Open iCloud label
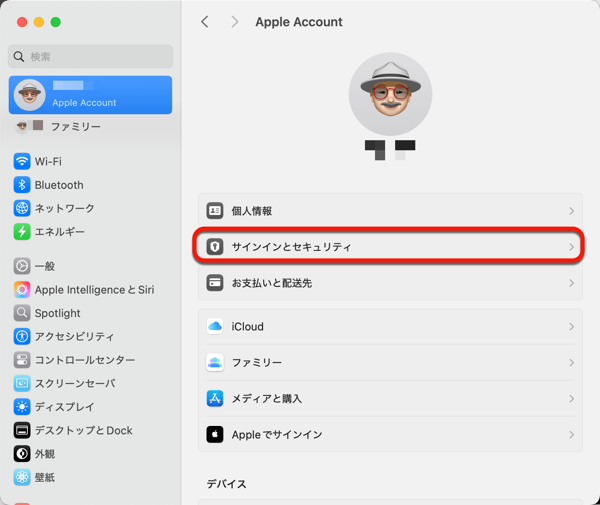Viewport: 600px width, 505px height. click(x=248, y=326)
